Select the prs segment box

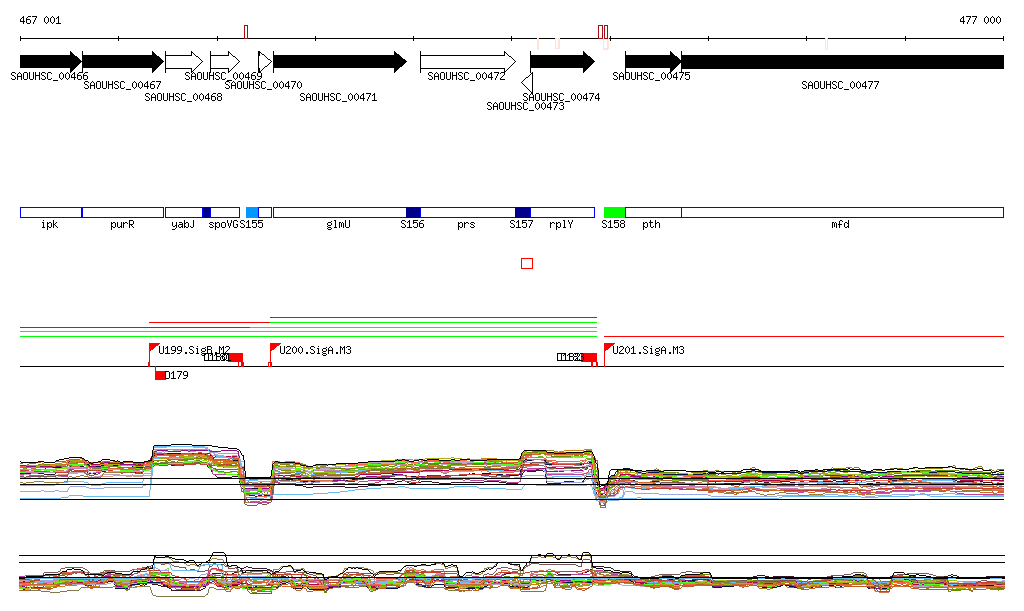pyautogui.click(x=468, y=213)
